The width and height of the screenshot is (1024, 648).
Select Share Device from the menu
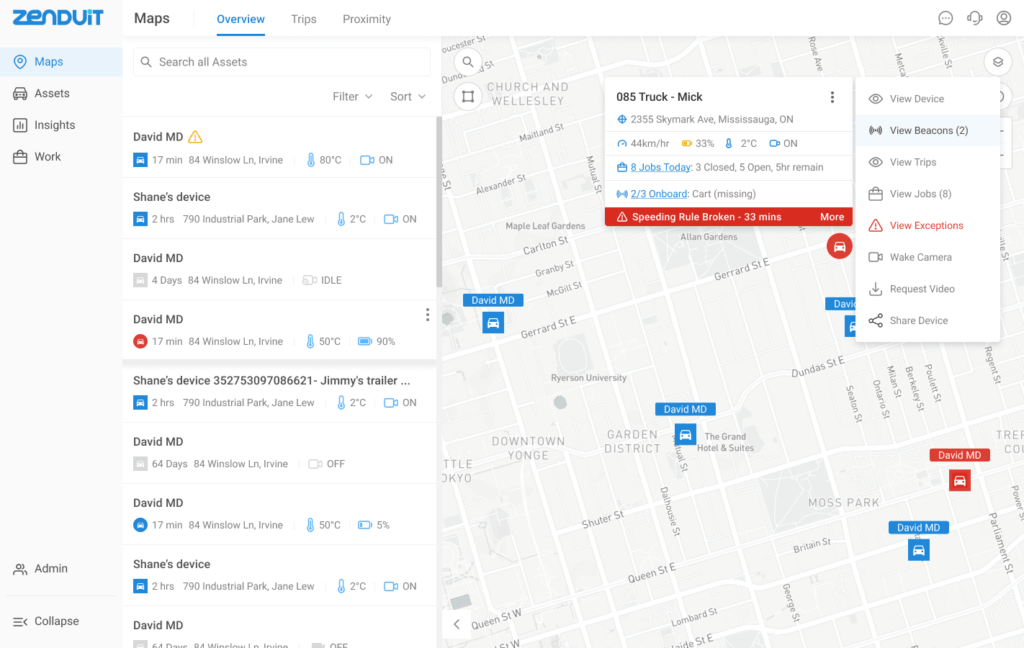[x=927, y=321]
